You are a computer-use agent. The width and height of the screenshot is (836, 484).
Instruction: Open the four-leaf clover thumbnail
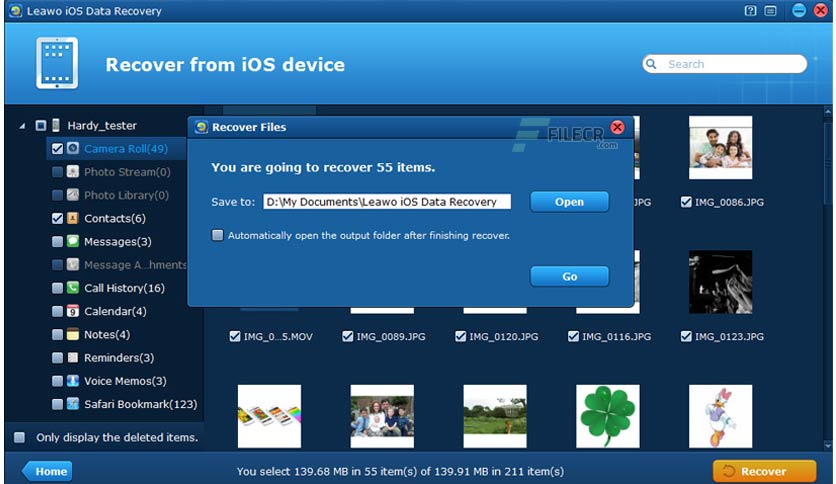608,416
